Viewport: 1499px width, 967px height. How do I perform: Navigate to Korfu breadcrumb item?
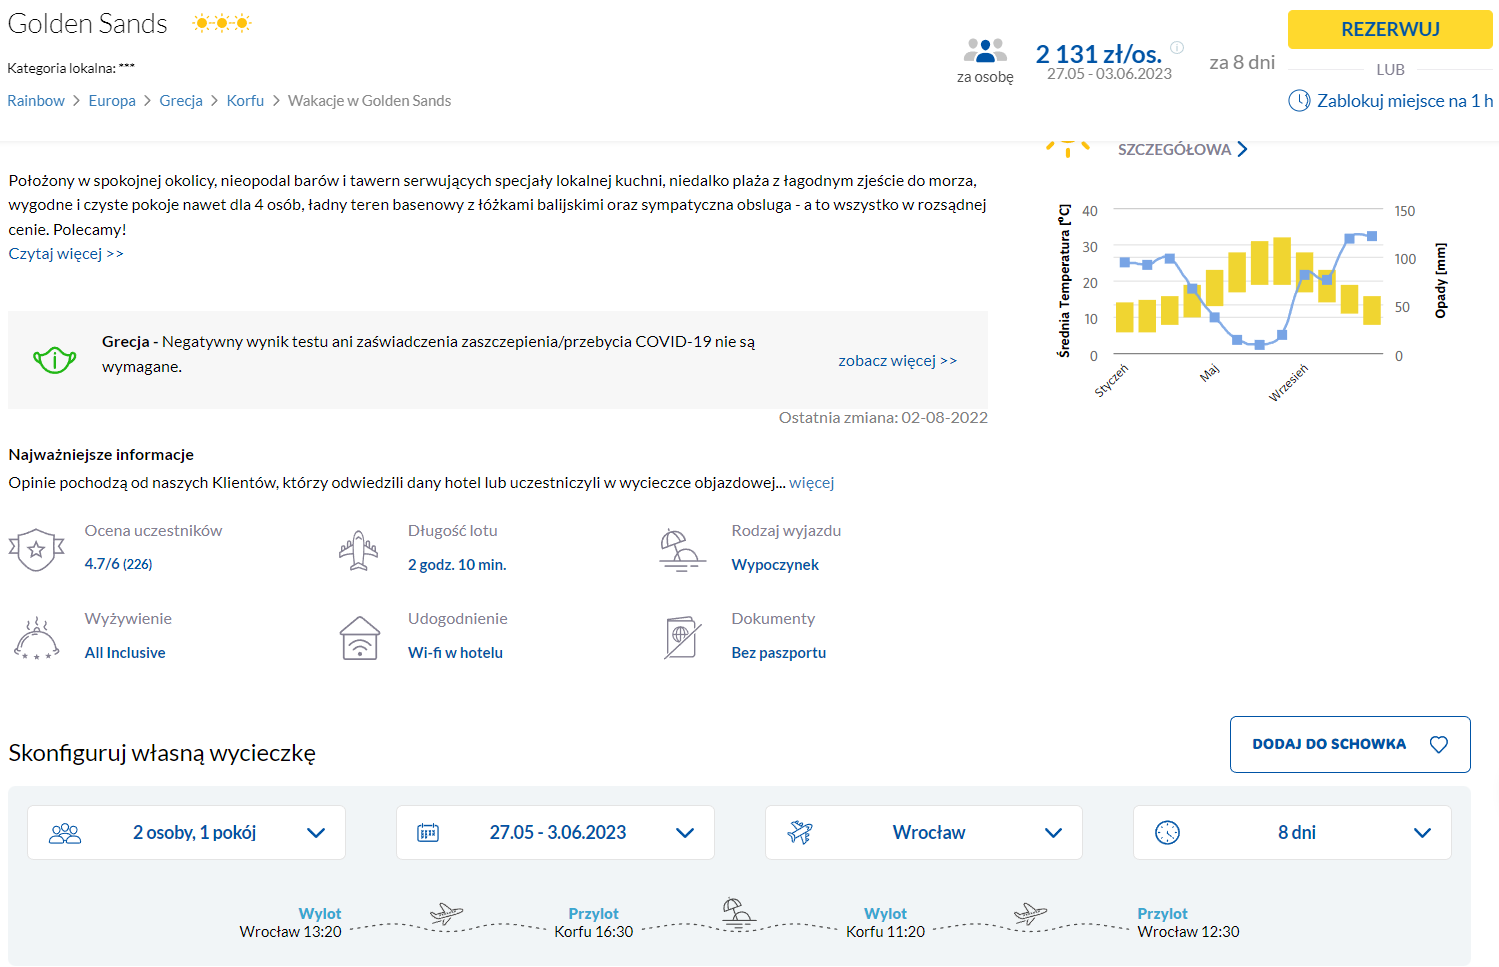click(245, 101)
